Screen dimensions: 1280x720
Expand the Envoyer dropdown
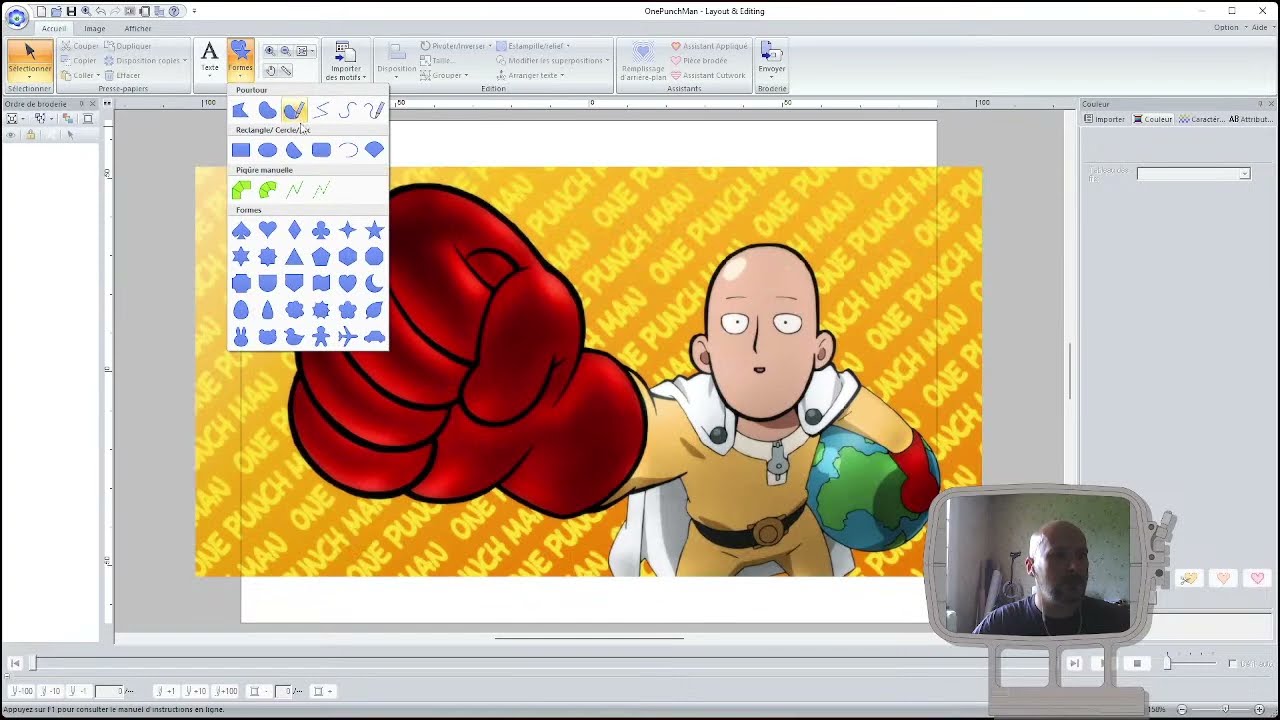(x=772, y=59)
